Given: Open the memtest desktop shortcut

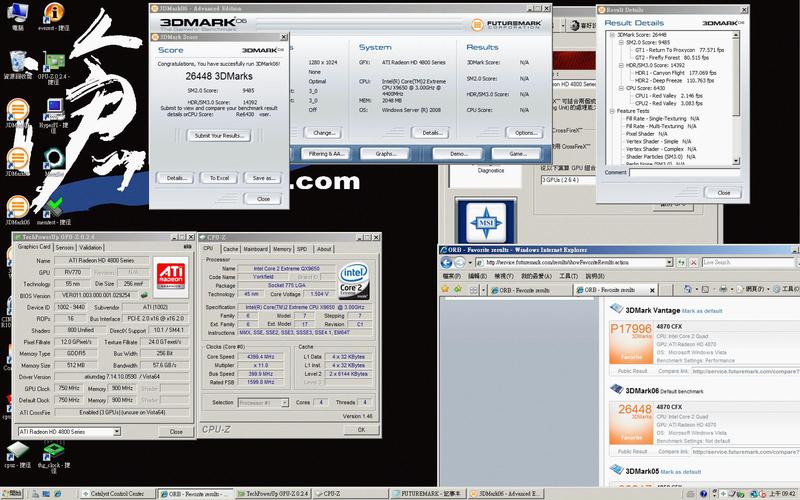Looking at the screenshot, I should tap(54, 207).
